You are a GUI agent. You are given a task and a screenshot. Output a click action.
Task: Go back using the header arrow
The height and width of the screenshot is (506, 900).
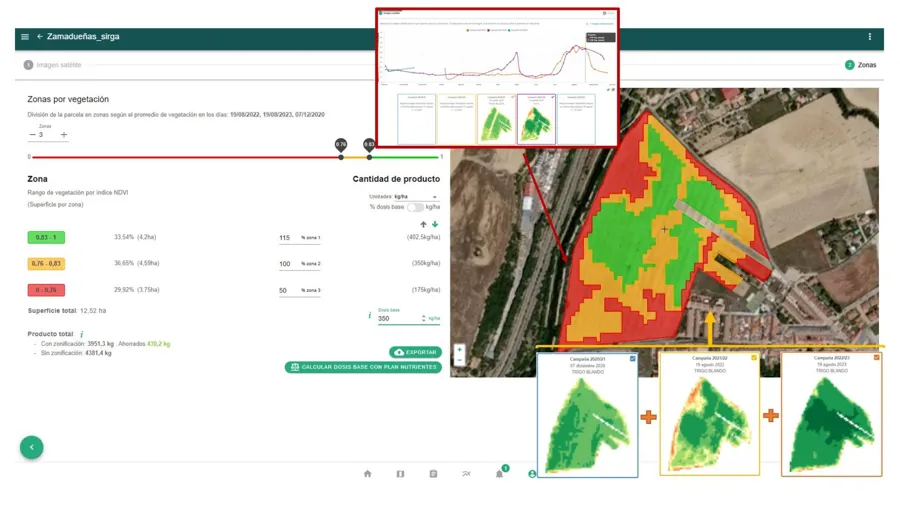pos(40,37)
